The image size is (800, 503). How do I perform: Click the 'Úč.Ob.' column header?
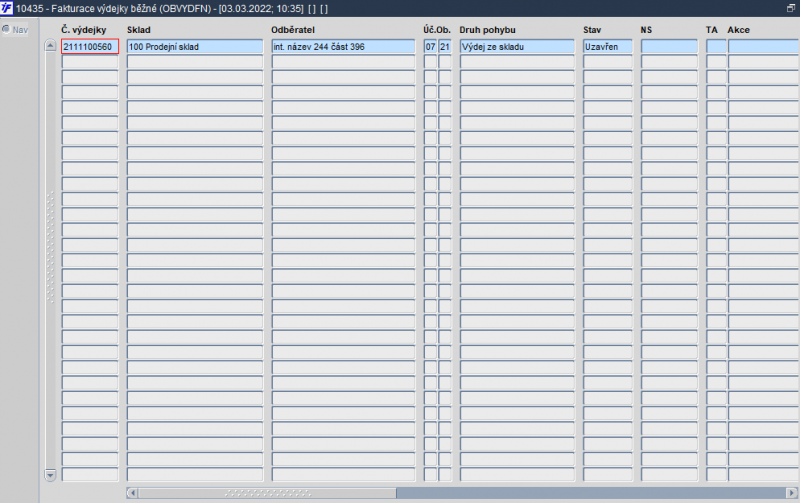tap(437, 30)
